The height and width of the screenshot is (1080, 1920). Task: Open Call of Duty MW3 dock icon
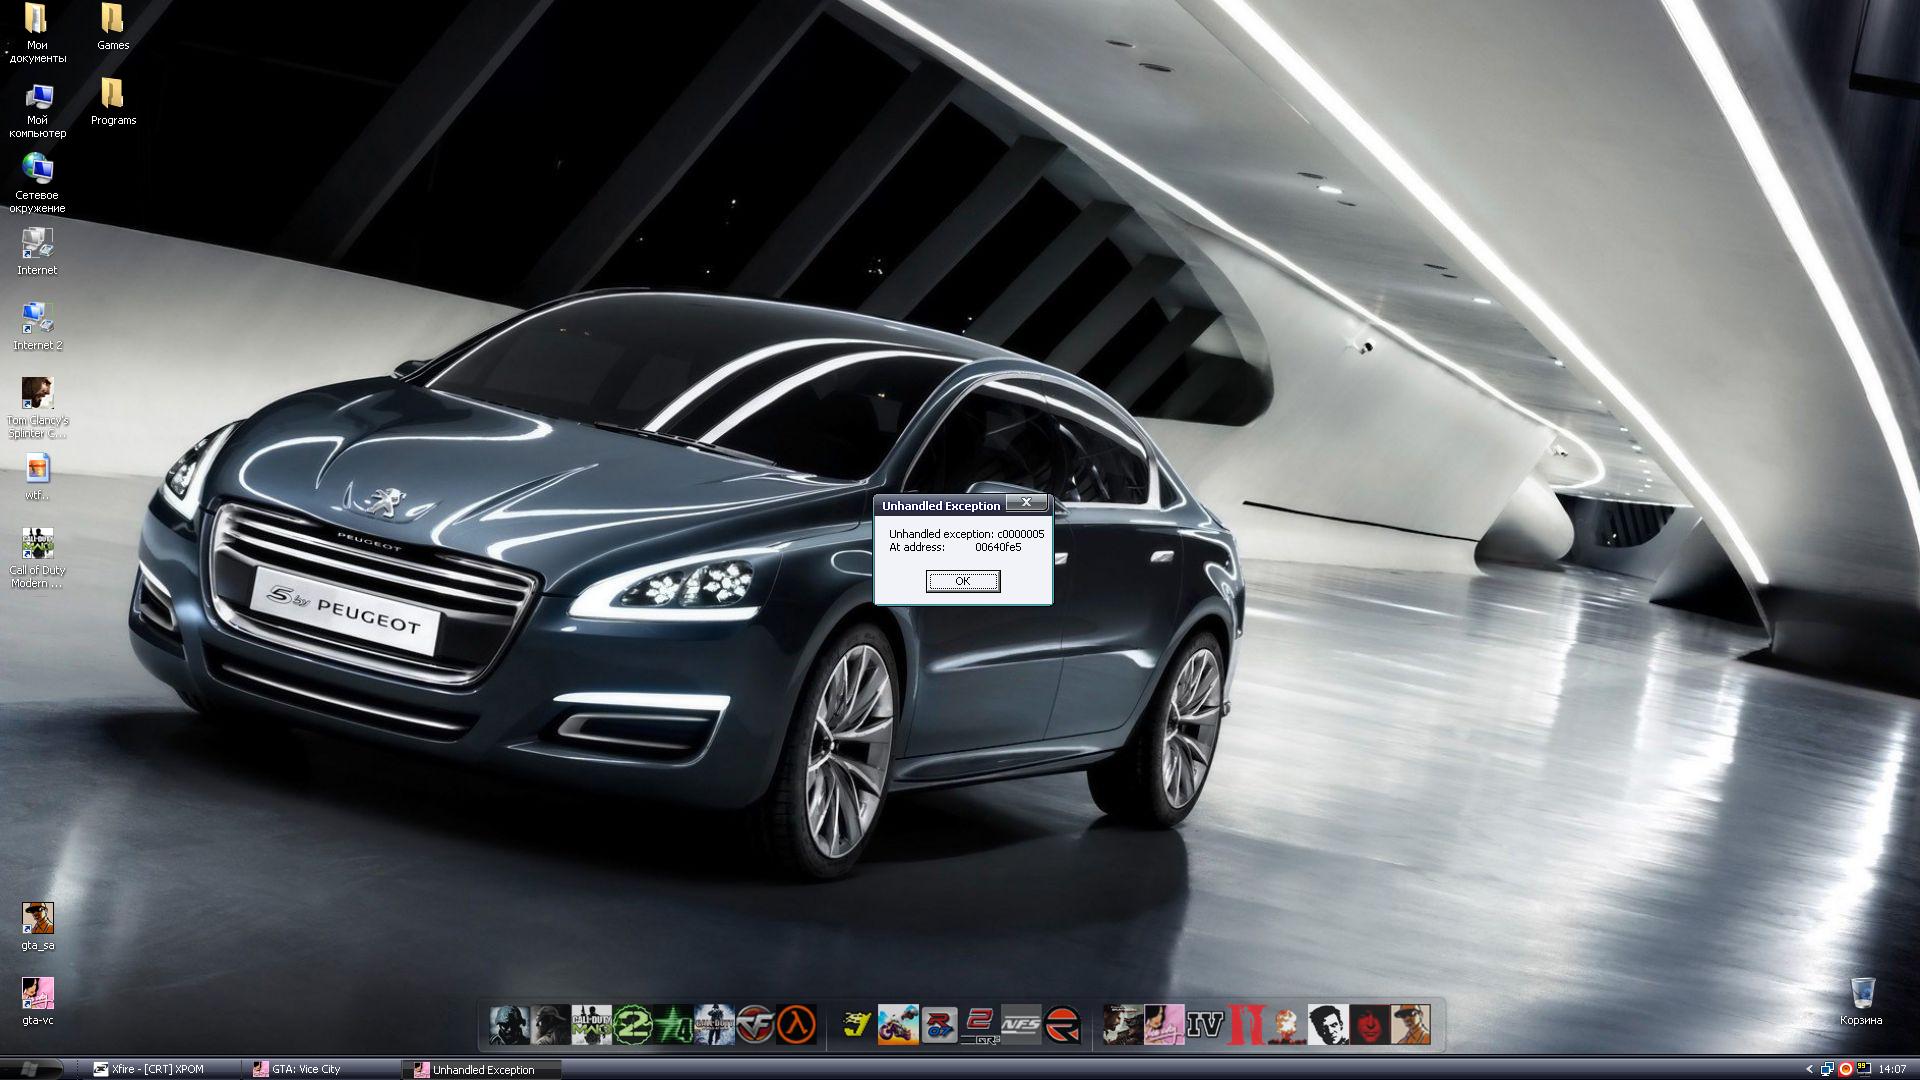click(x=591, y=1025)
